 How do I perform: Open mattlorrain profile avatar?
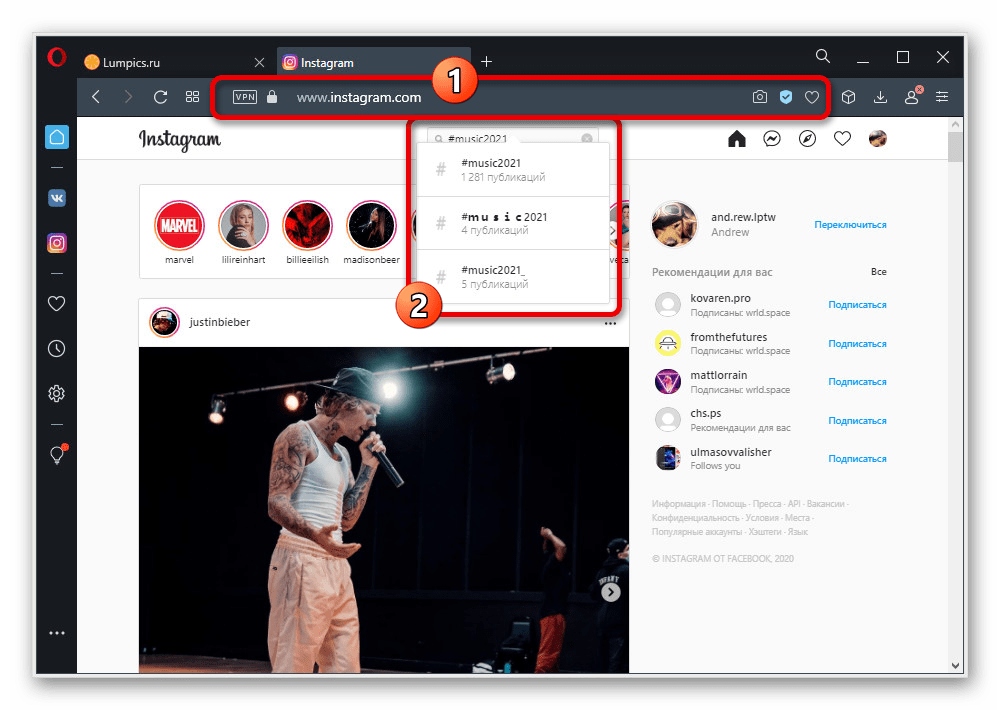pyautogui.click(x=668, y=381)
